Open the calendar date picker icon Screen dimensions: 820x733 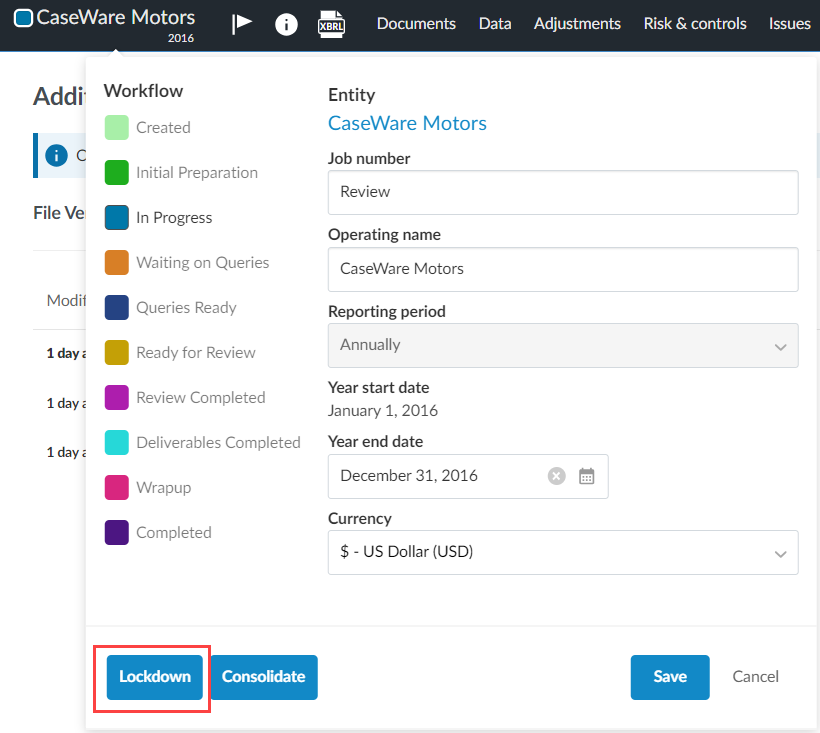(x=587, y=476)
